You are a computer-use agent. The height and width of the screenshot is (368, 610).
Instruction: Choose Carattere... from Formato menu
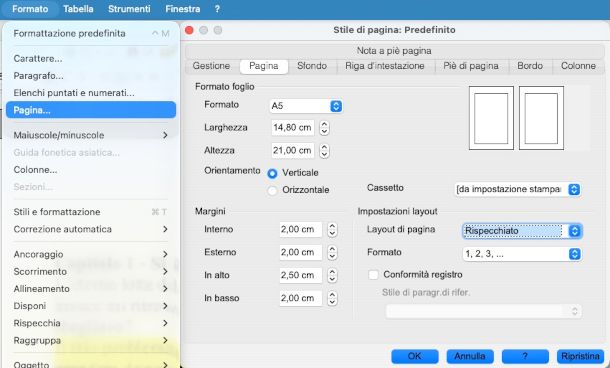(91, 59)
